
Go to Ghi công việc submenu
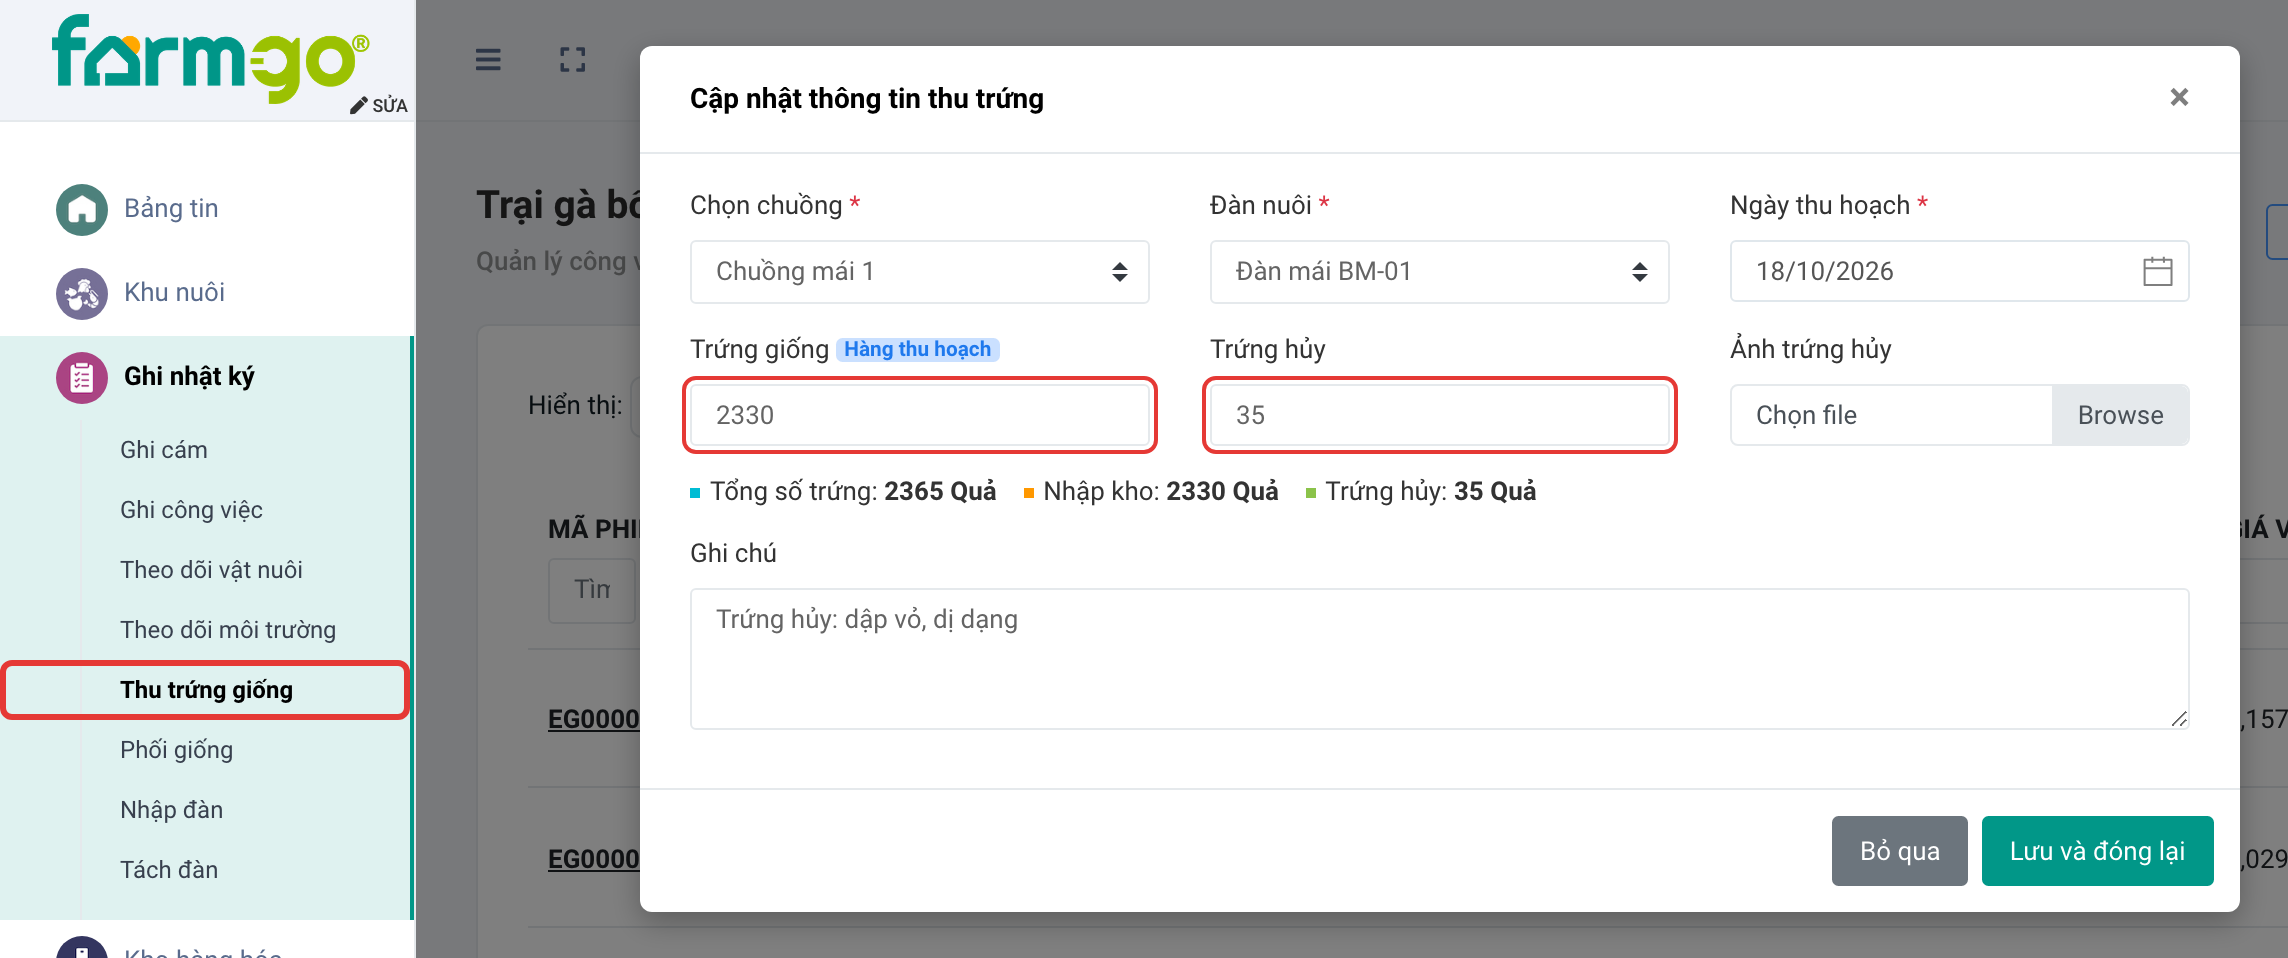coord(191,510)
